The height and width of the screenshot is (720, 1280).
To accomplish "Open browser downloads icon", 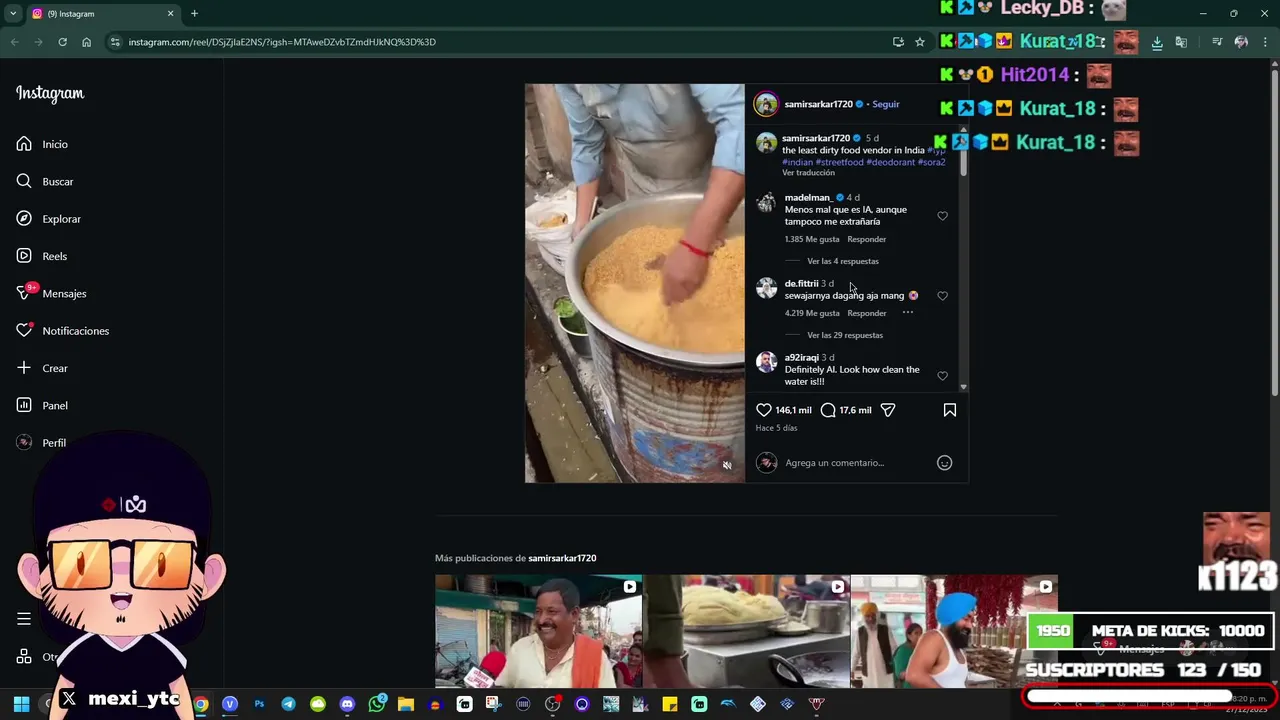I will pyautogui.click(x=1157, y=42).
